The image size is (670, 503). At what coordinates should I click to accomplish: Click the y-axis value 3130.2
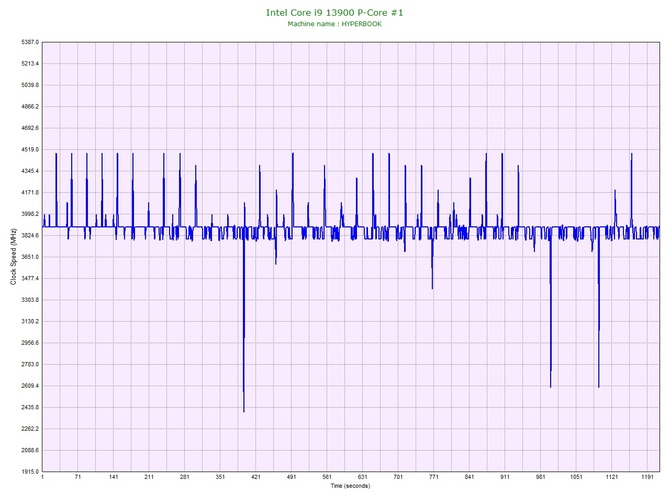[30, 321]
